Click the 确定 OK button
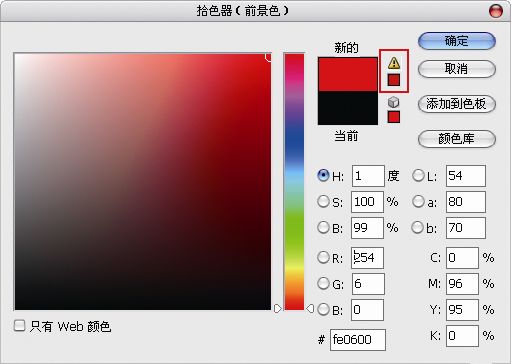Viewport: 511px width, 364px height. (x=457, y=41)
